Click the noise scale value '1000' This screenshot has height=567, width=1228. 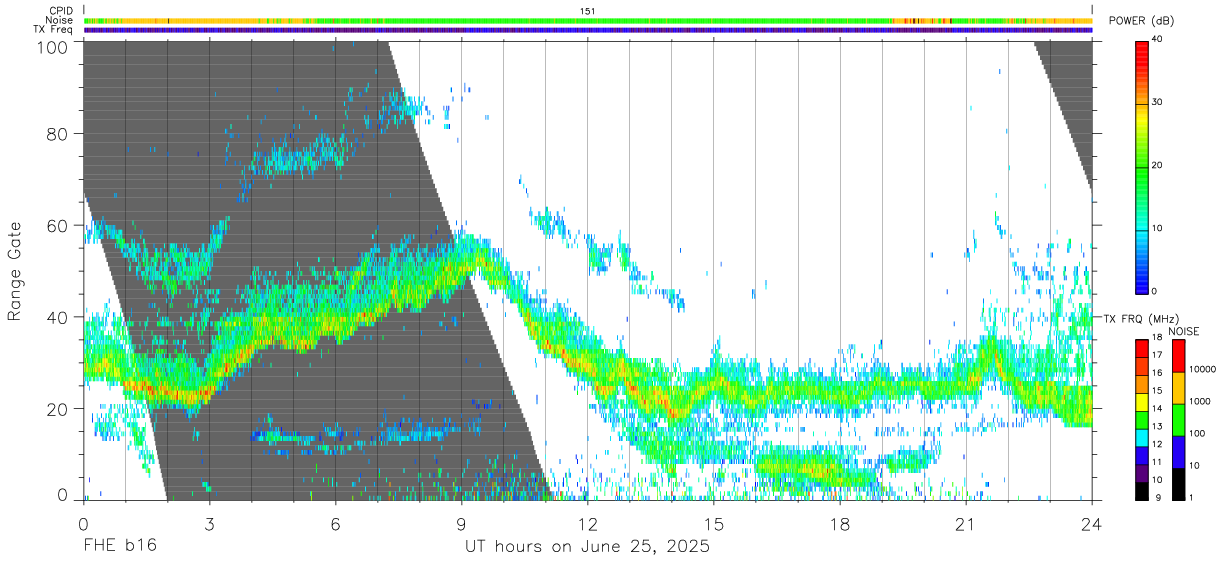(x=1200, y=400)
